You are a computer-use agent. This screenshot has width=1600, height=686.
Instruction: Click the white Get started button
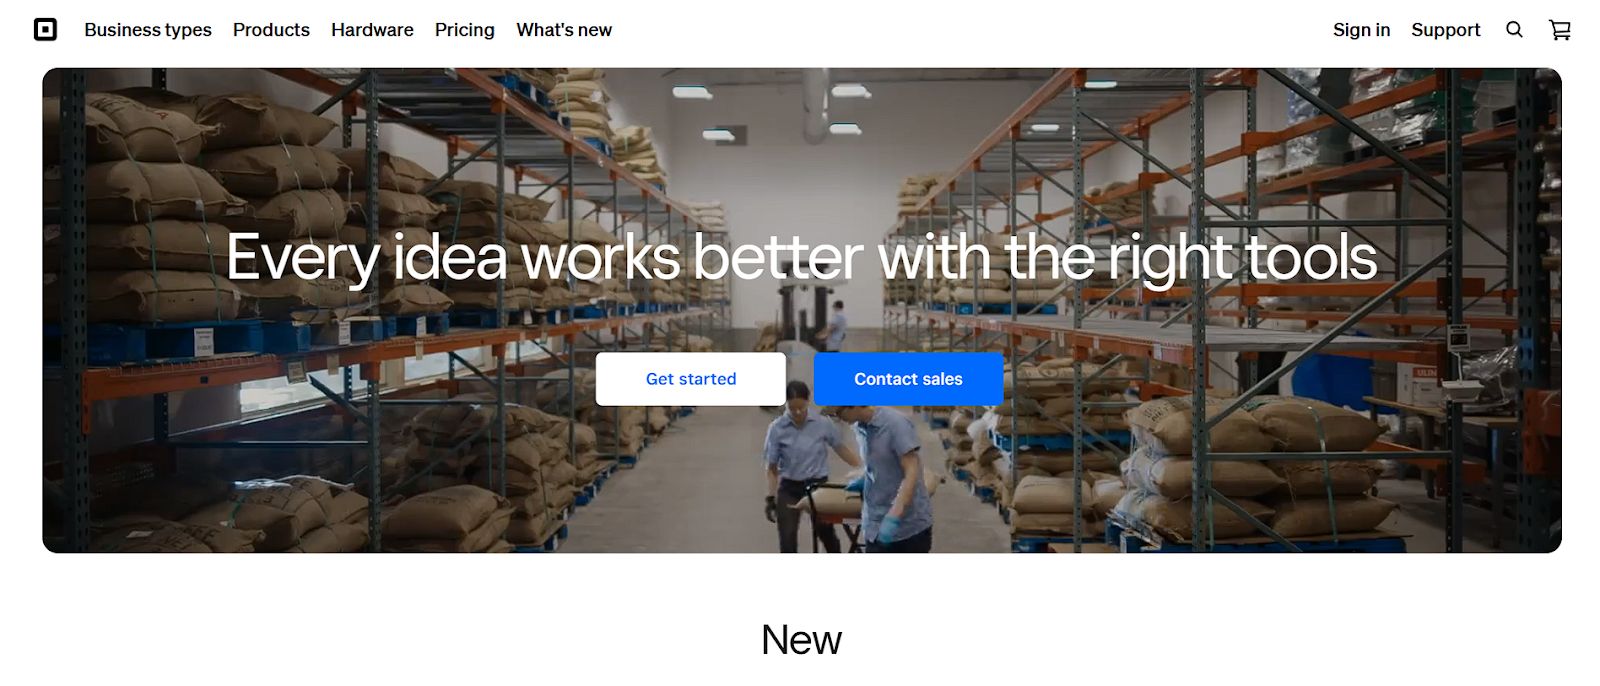(x=691, y=379)
